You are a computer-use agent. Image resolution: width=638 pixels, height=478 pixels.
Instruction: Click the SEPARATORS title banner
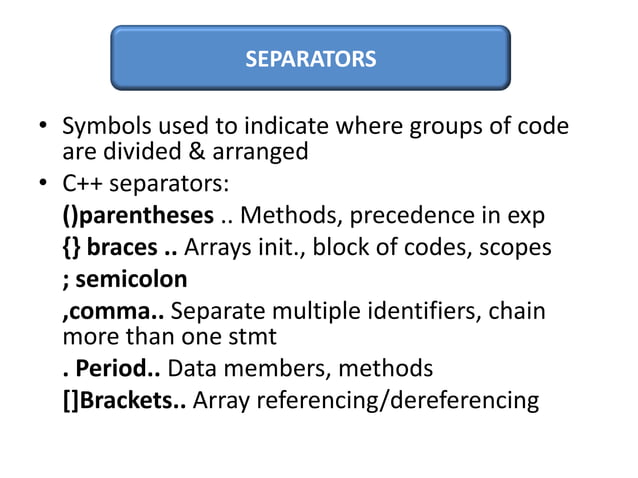pos(310,58)
